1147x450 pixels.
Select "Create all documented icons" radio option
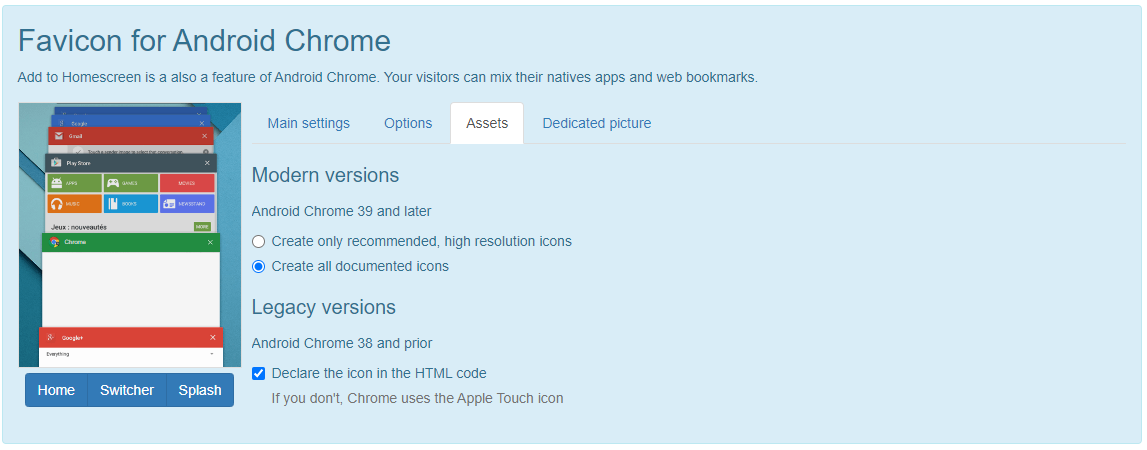259,266
